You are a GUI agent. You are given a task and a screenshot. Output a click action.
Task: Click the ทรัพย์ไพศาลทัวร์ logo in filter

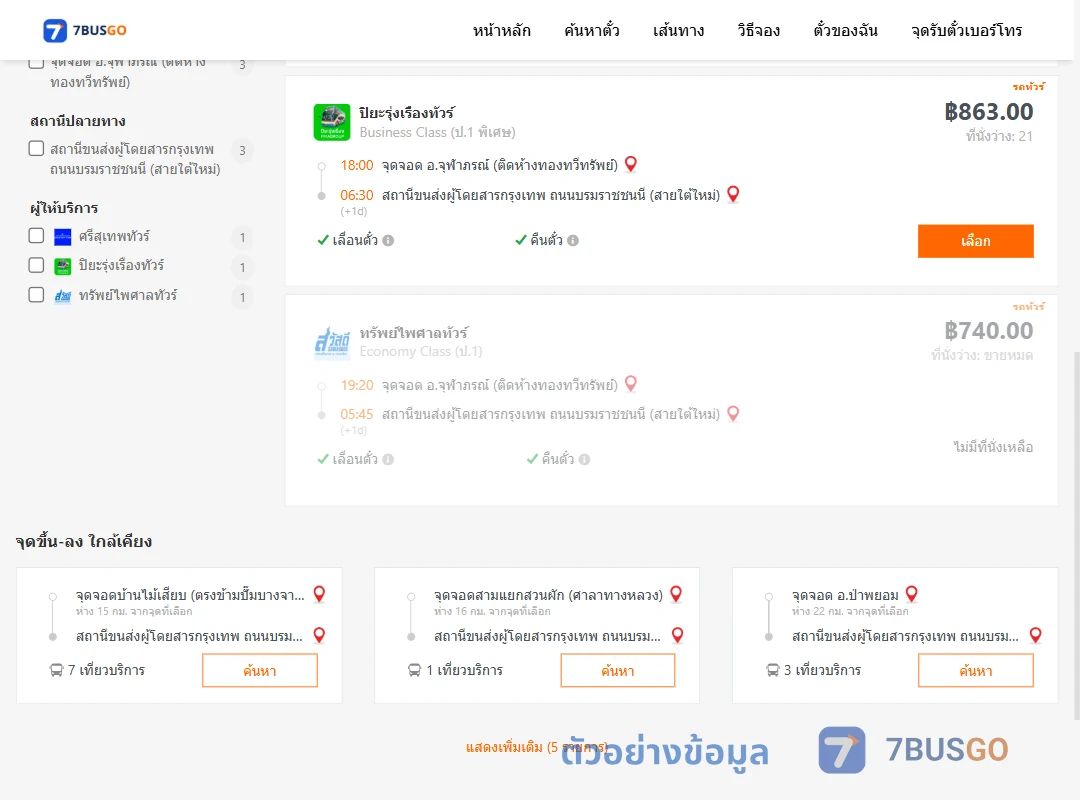63,296
